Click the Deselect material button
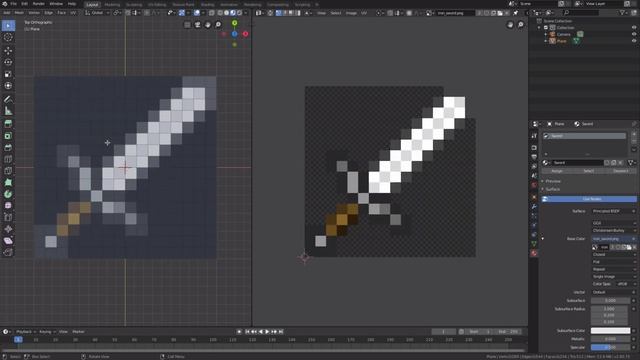640x360 pixels. click(x=620, y=171)
